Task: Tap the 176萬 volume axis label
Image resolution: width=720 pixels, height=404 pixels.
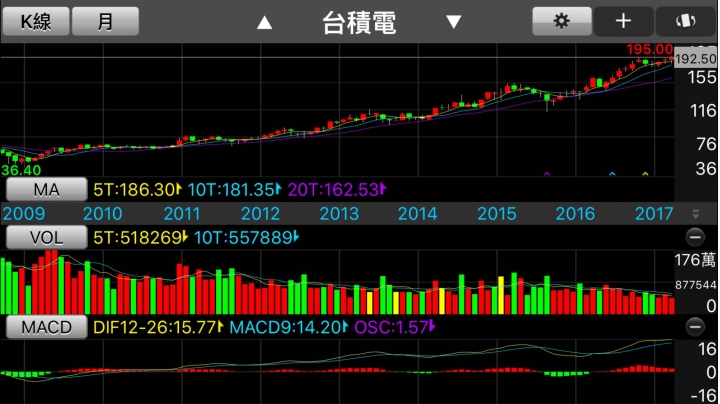Action: 695,260
